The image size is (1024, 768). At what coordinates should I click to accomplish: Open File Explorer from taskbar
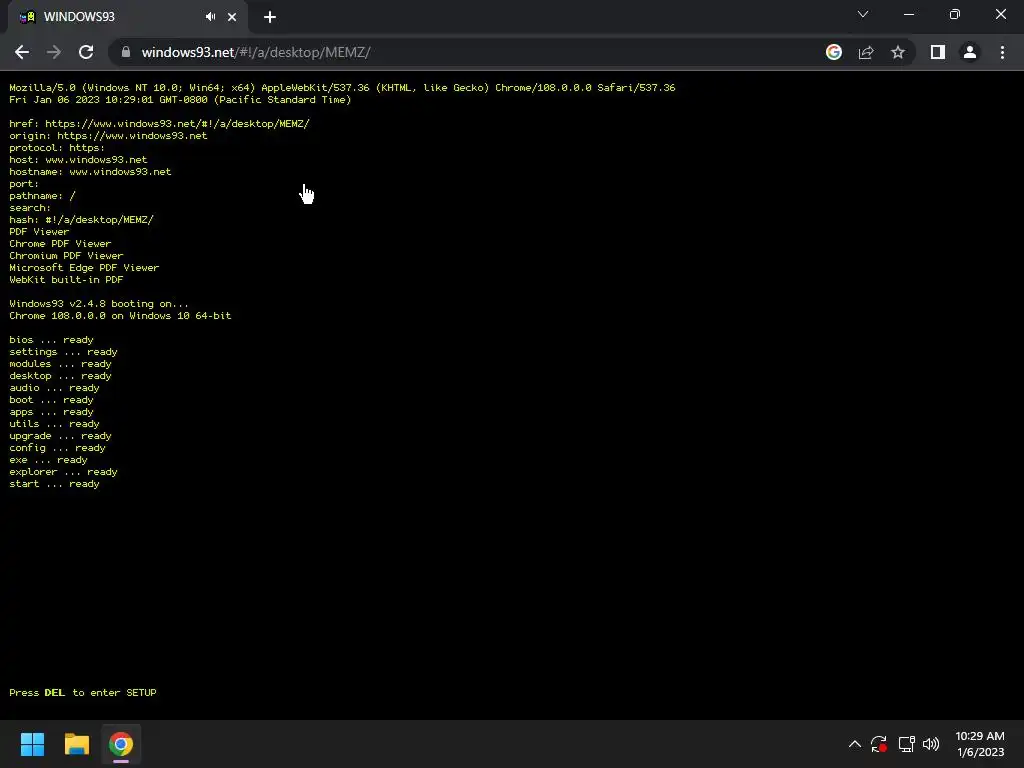76,744
